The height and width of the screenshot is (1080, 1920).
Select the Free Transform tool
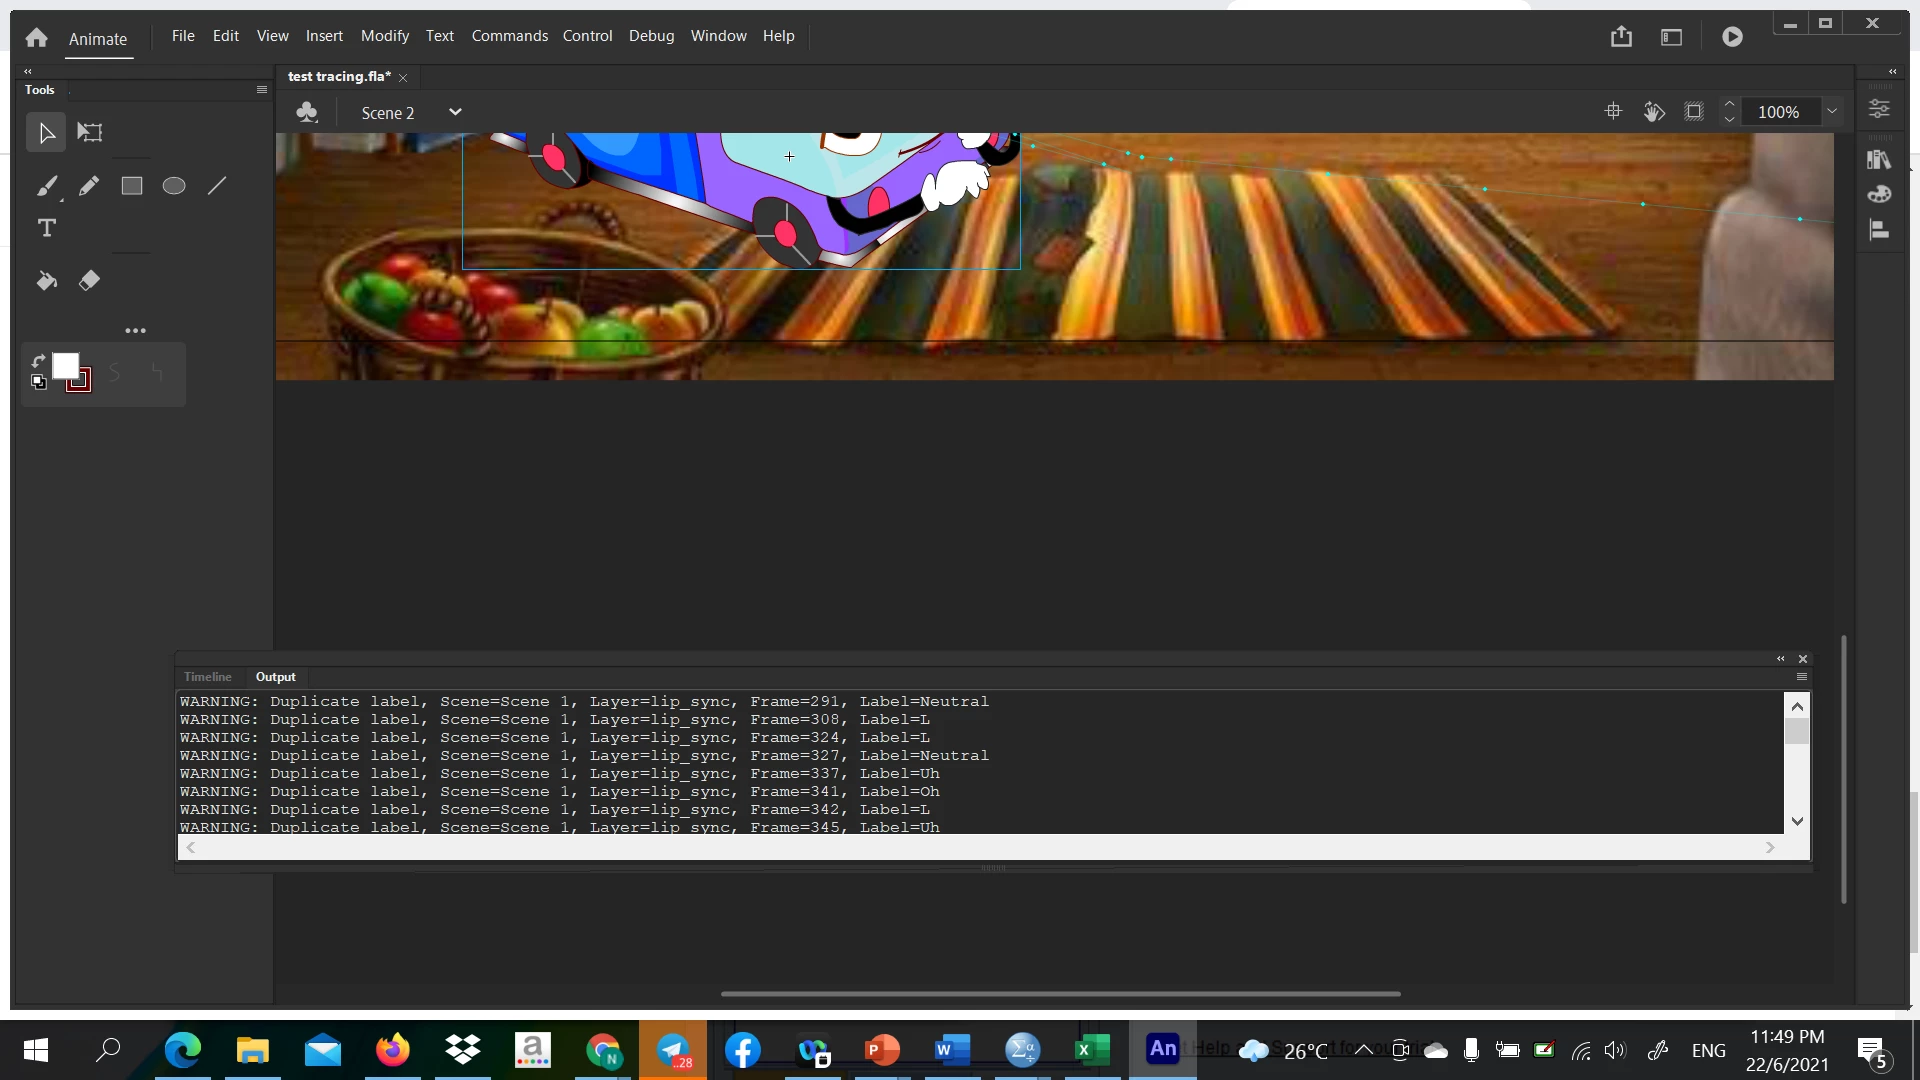(x=90, y=132)
